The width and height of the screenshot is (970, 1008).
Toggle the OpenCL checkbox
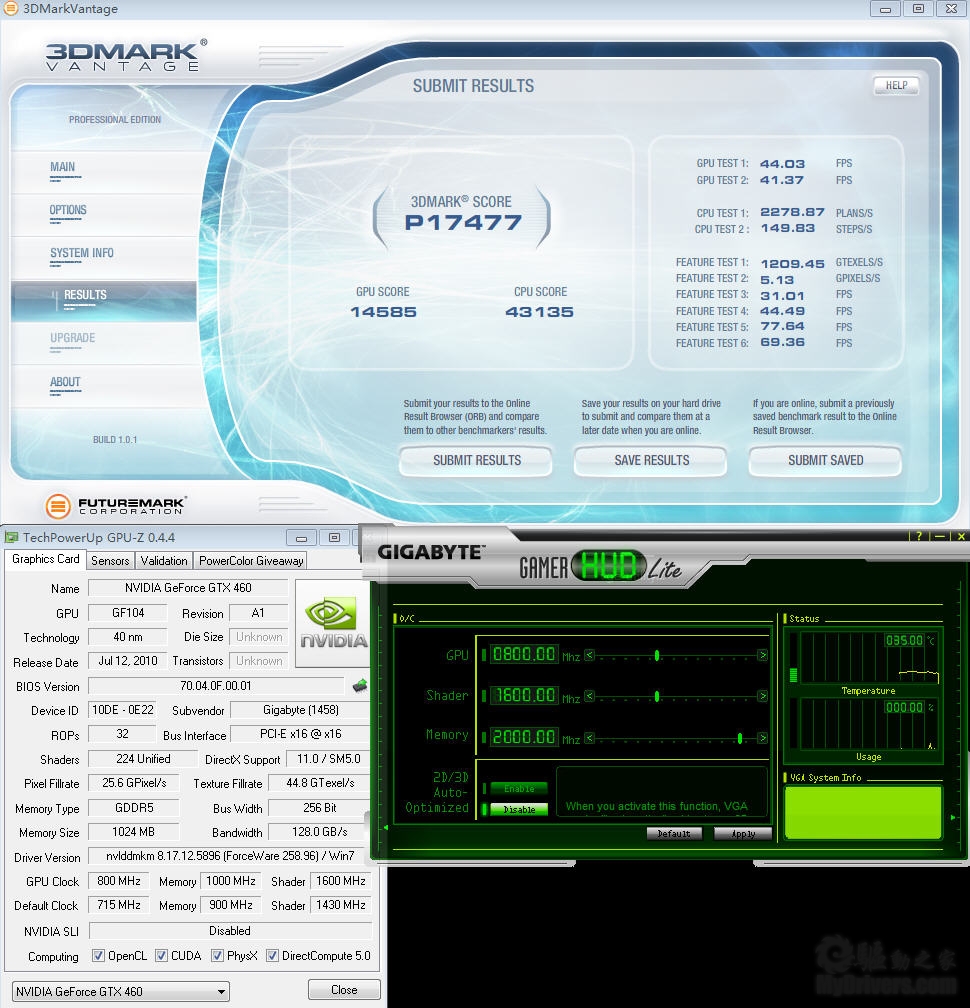98,956
